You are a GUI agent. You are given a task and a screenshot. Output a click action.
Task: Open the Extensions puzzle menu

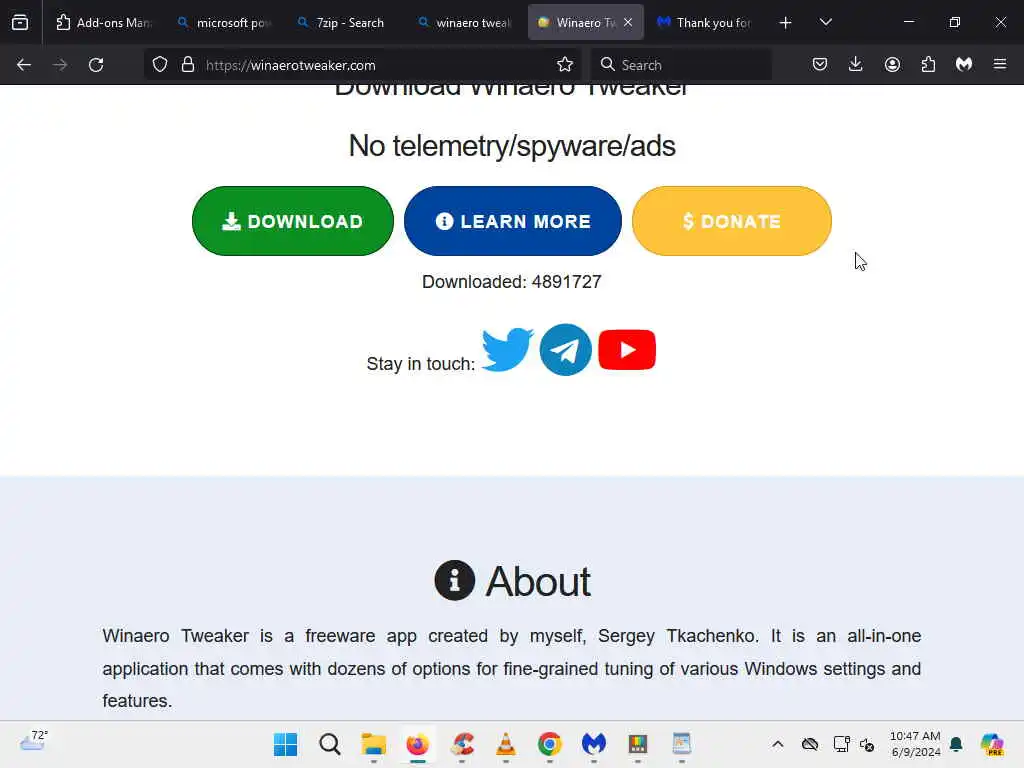928,65
